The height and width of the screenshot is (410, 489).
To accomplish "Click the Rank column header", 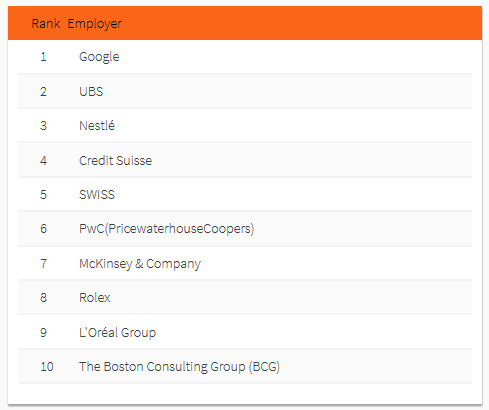I will click(x=46, y=24).
